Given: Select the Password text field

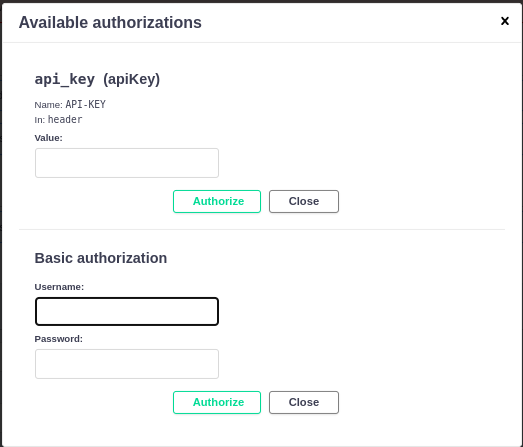Looking at the screenshot, I should [x=127, y=364].
